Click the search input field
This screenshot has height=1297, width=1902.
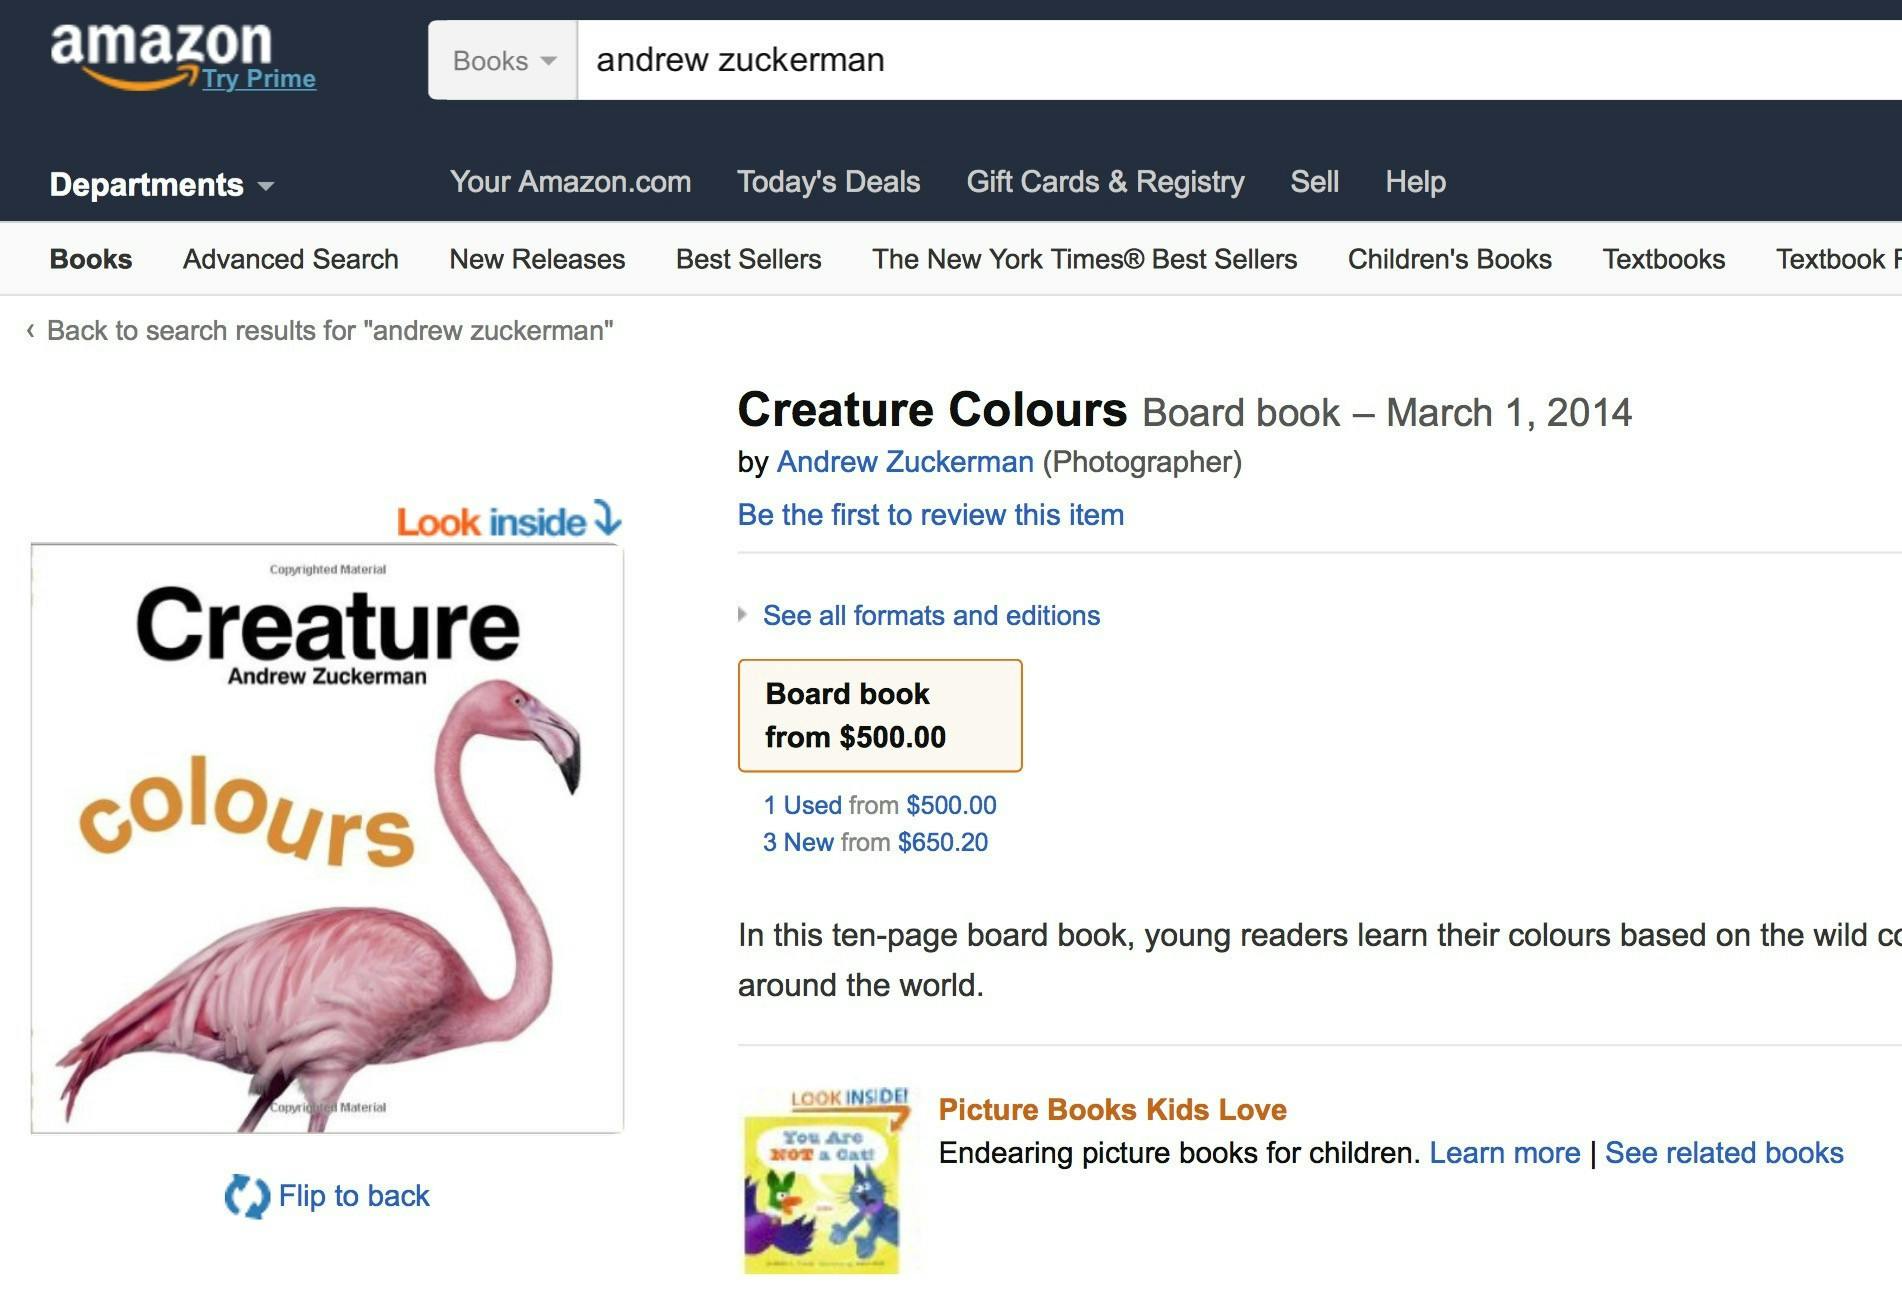[x=1200, y=60]
